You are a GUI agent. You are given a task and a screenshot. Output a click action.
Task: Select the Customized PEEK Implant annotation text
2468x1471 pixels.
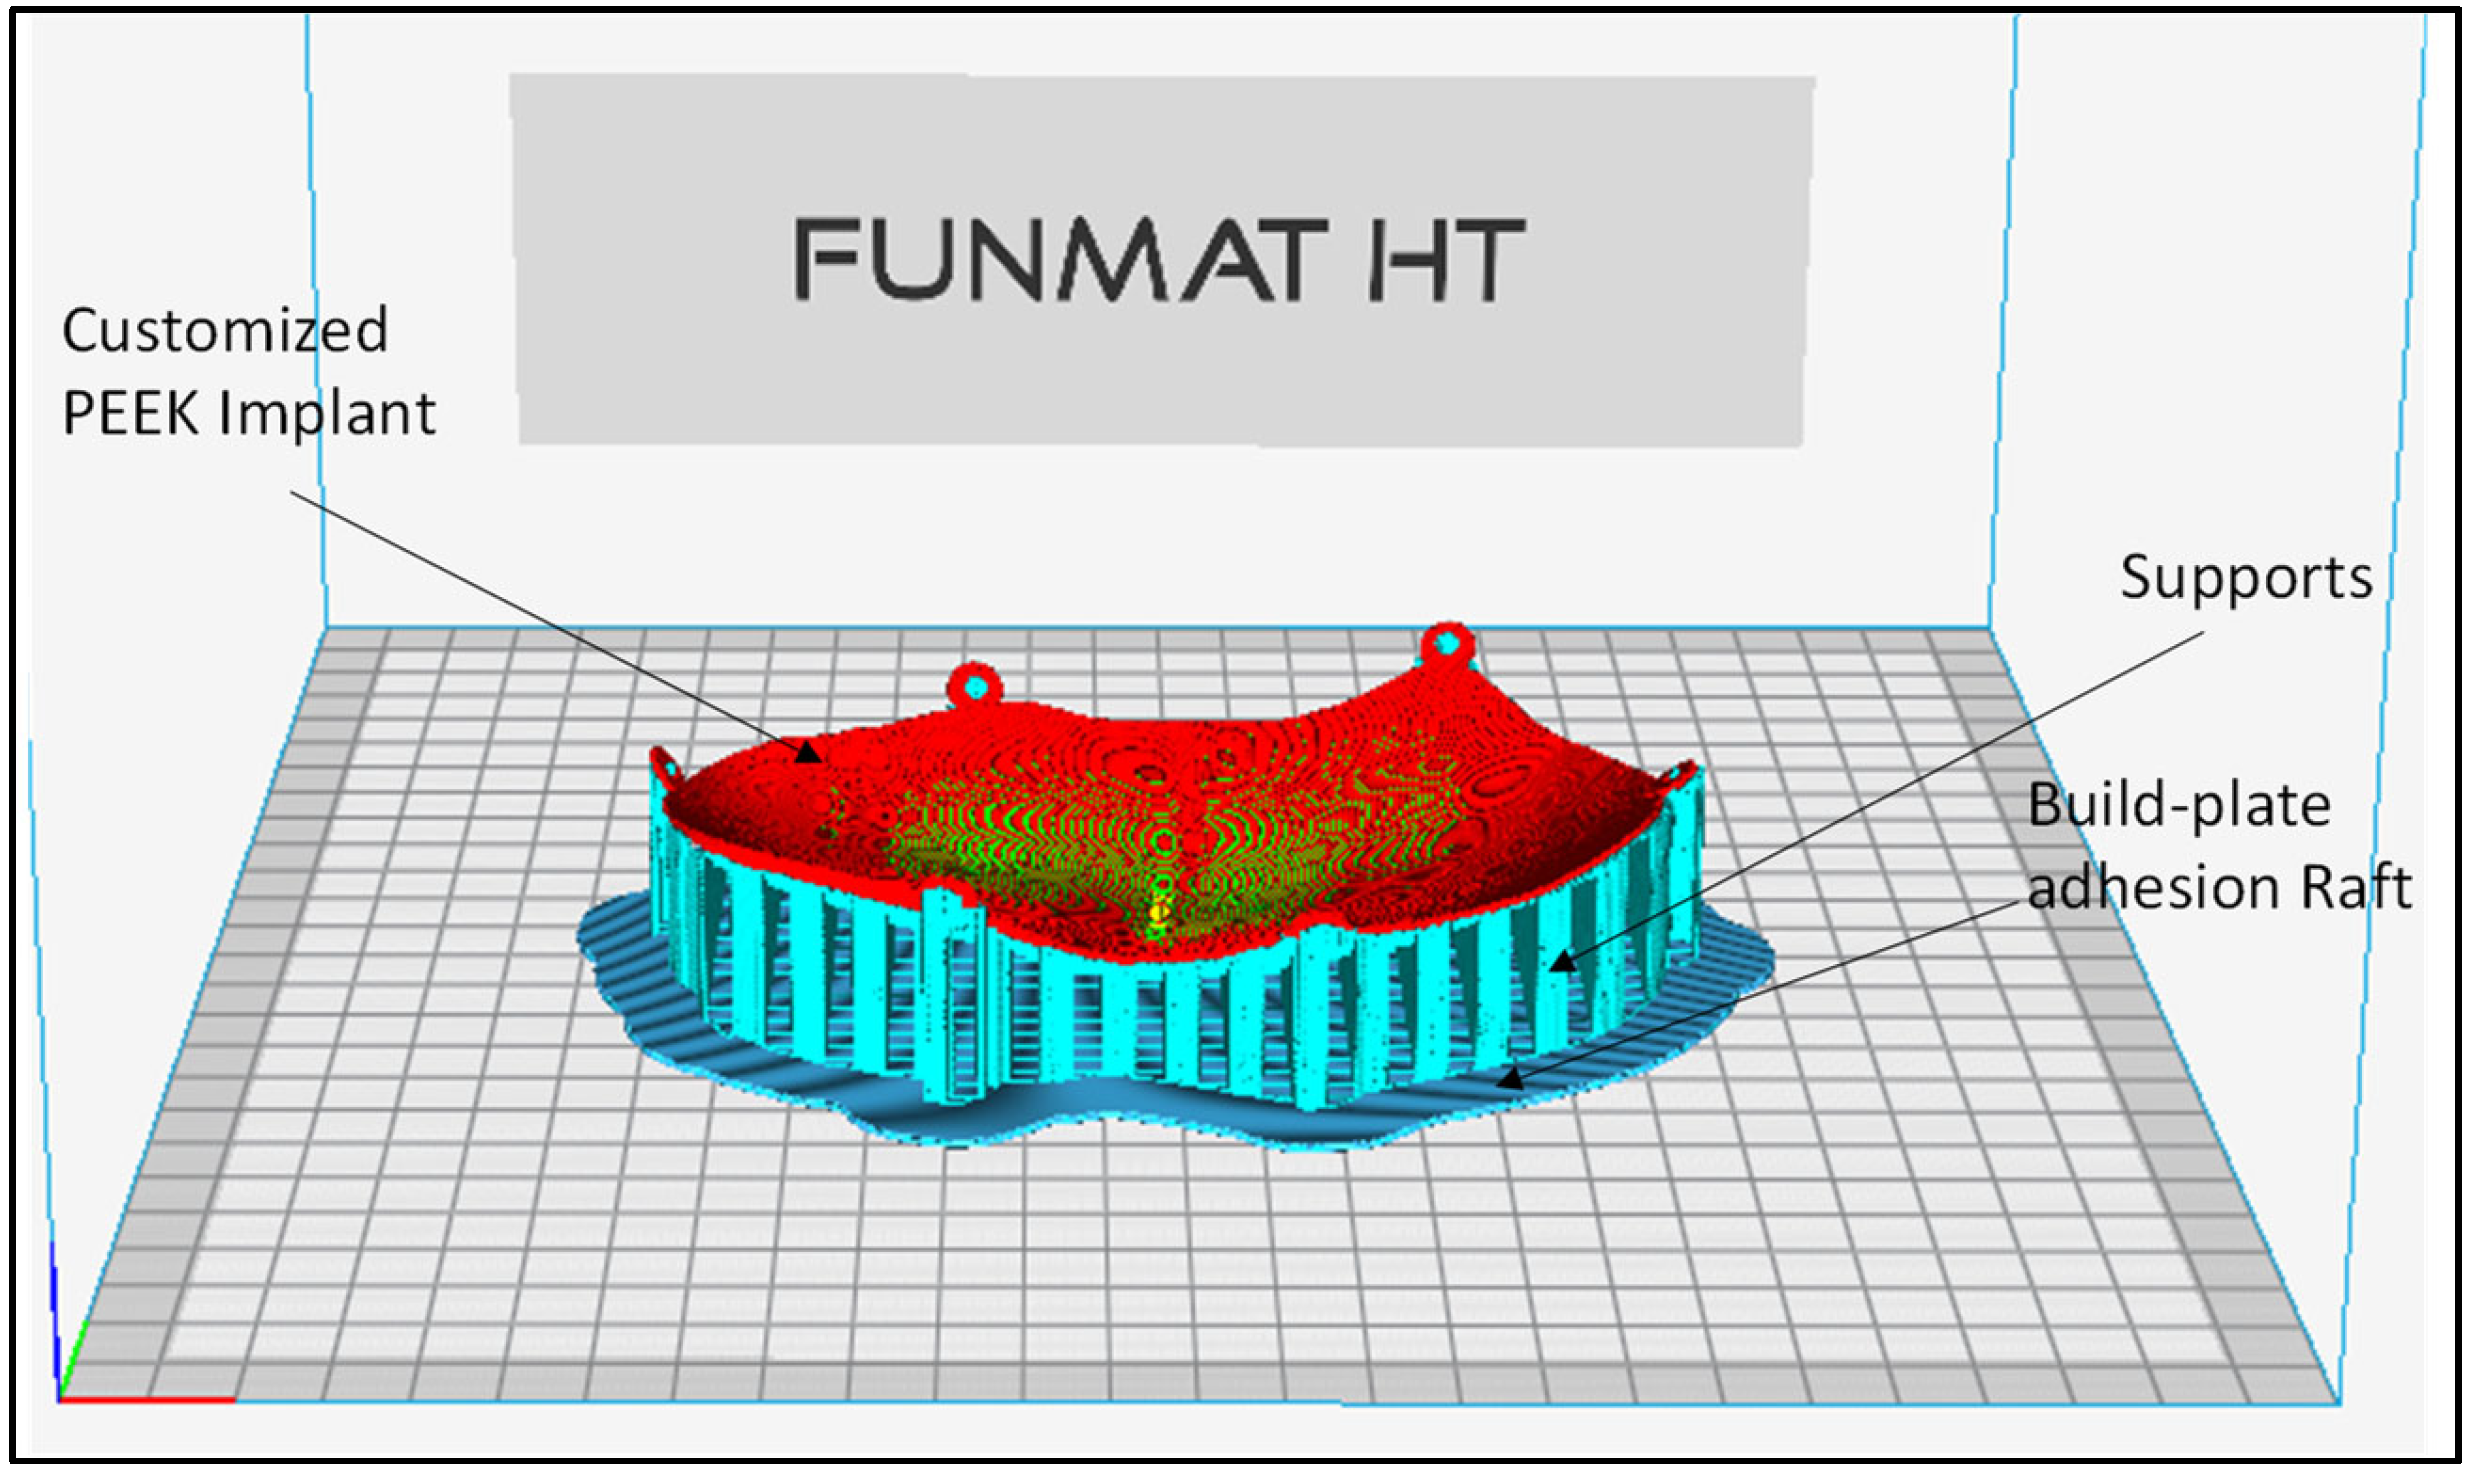(248, 372)
